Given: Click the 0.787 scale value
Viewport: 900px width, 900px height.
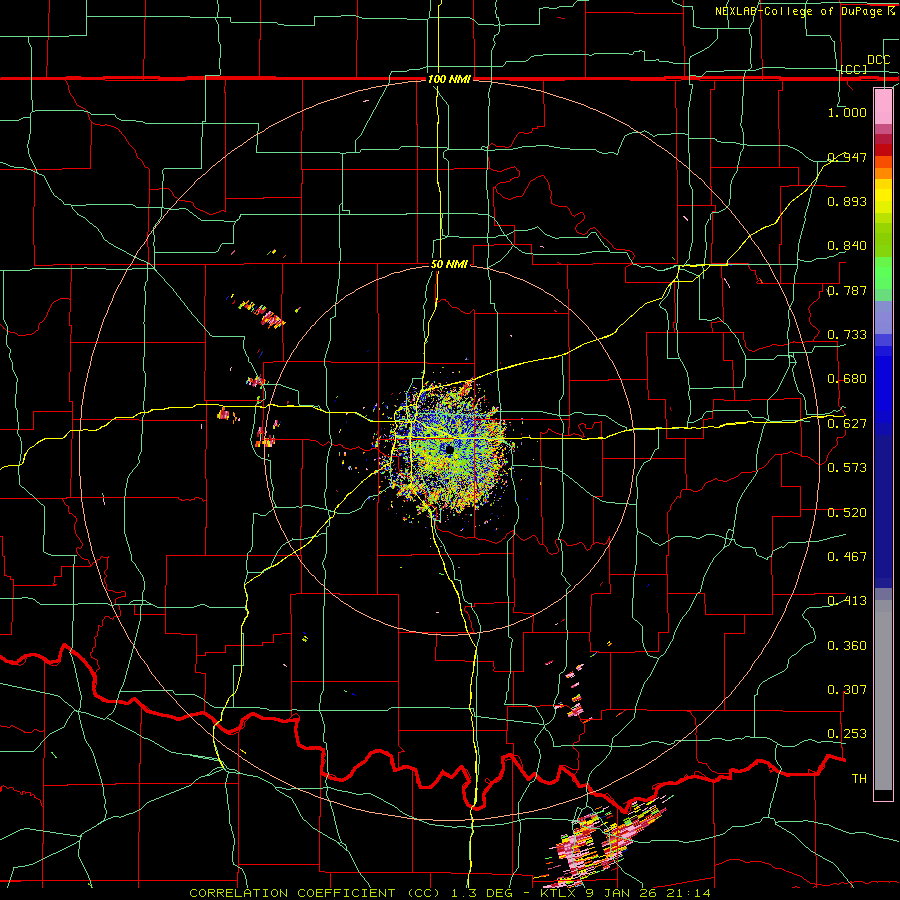Looking at the screenshot, I should [x=847, y=290].
